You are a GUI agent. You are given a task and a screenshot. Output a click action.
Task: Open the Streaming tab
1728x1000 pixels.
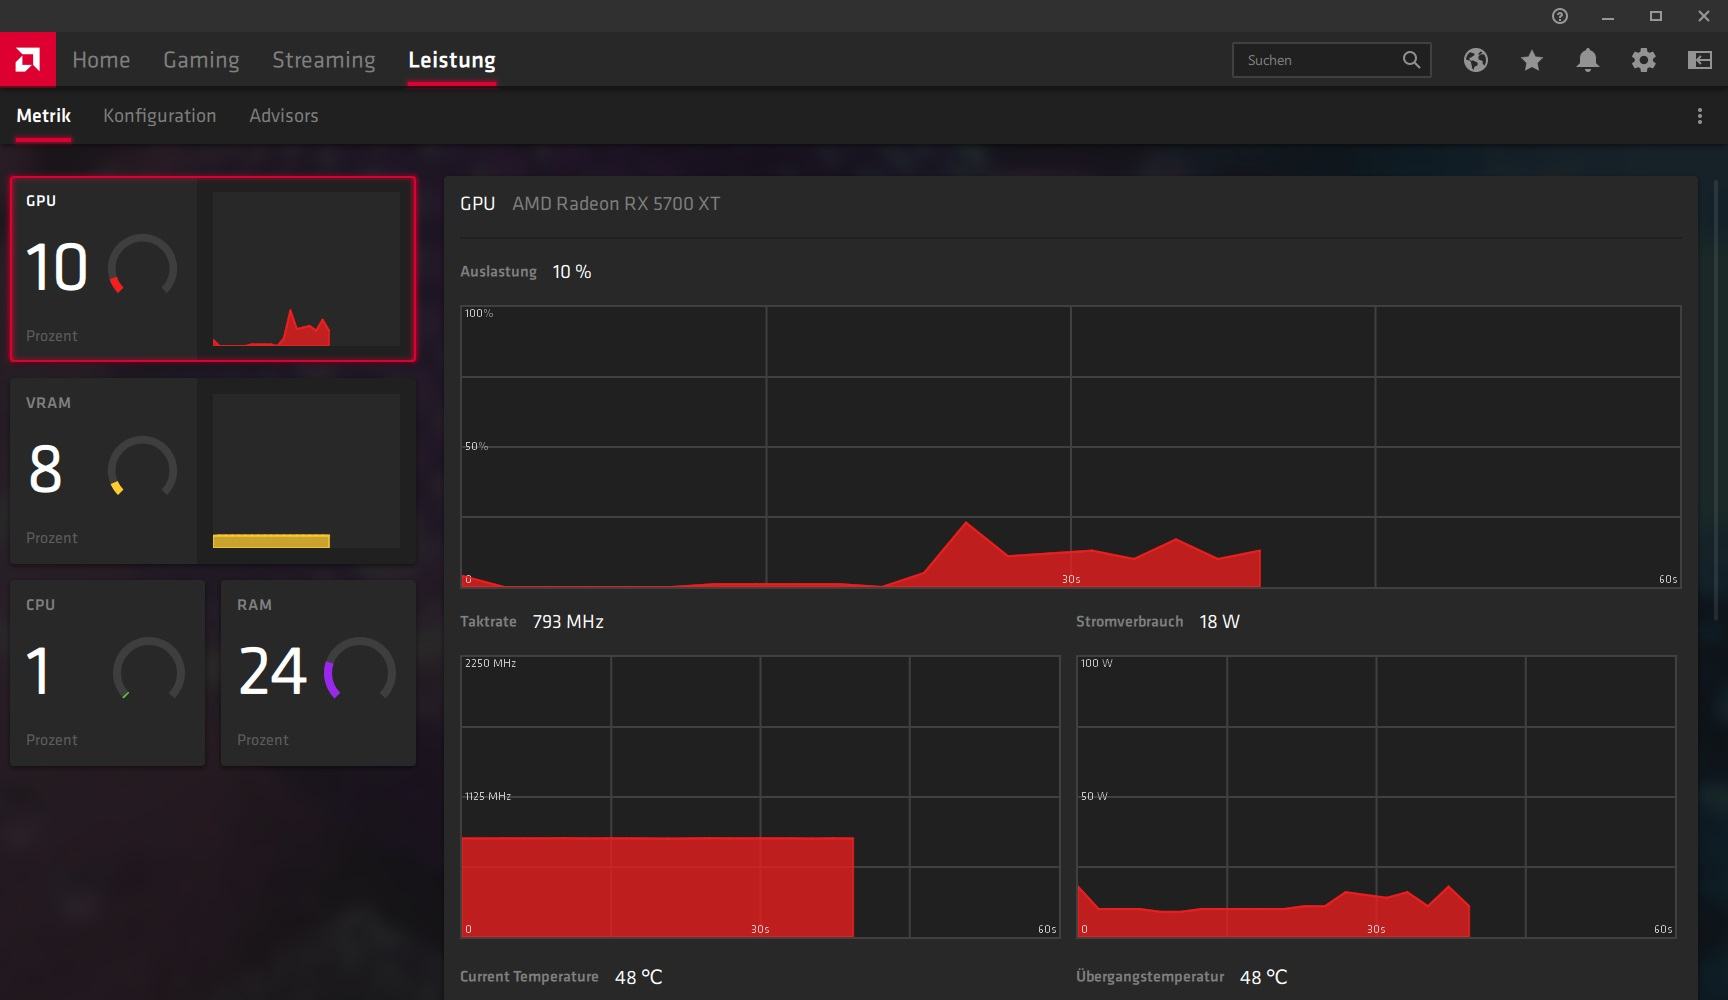pyautogui.click(x=324, y=60)
